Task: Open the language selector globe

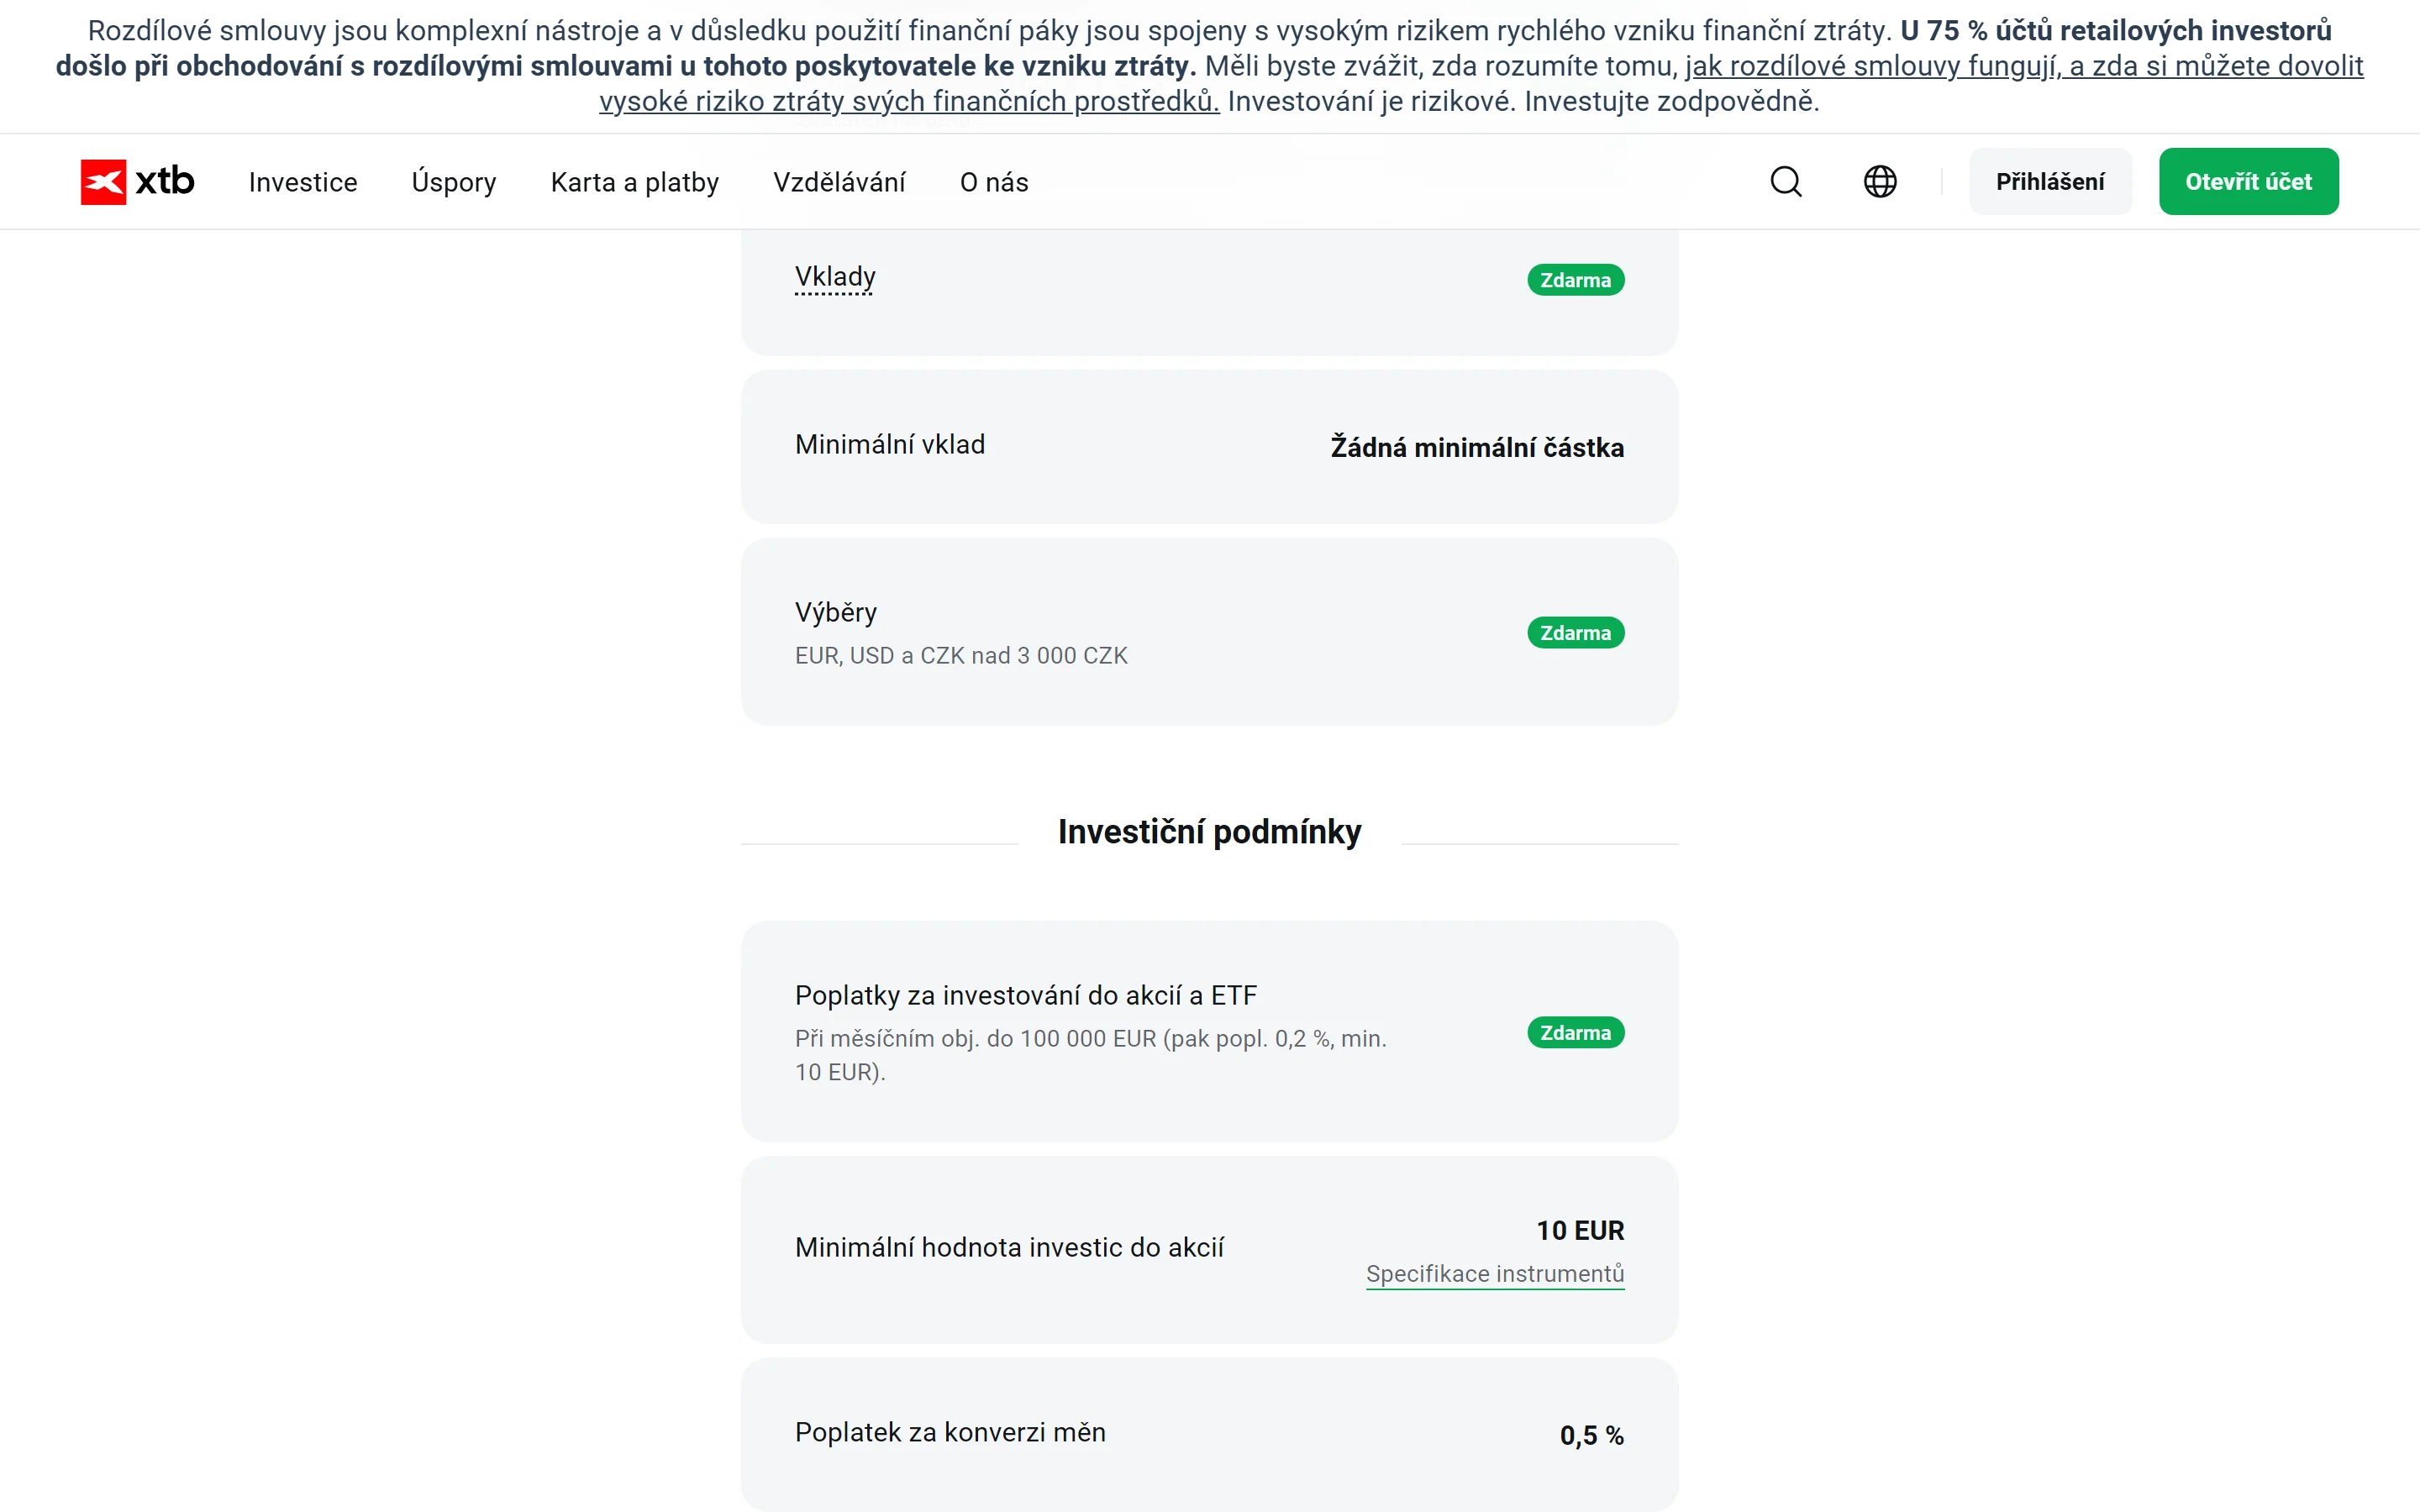Action: pyautogui.click(x=1879, y=181)
